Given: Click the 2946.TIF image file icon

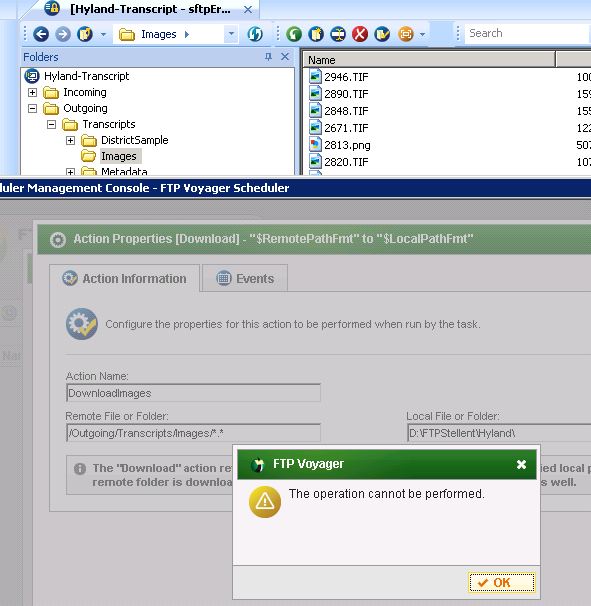Looking at the screenshot, I should 315,77.
